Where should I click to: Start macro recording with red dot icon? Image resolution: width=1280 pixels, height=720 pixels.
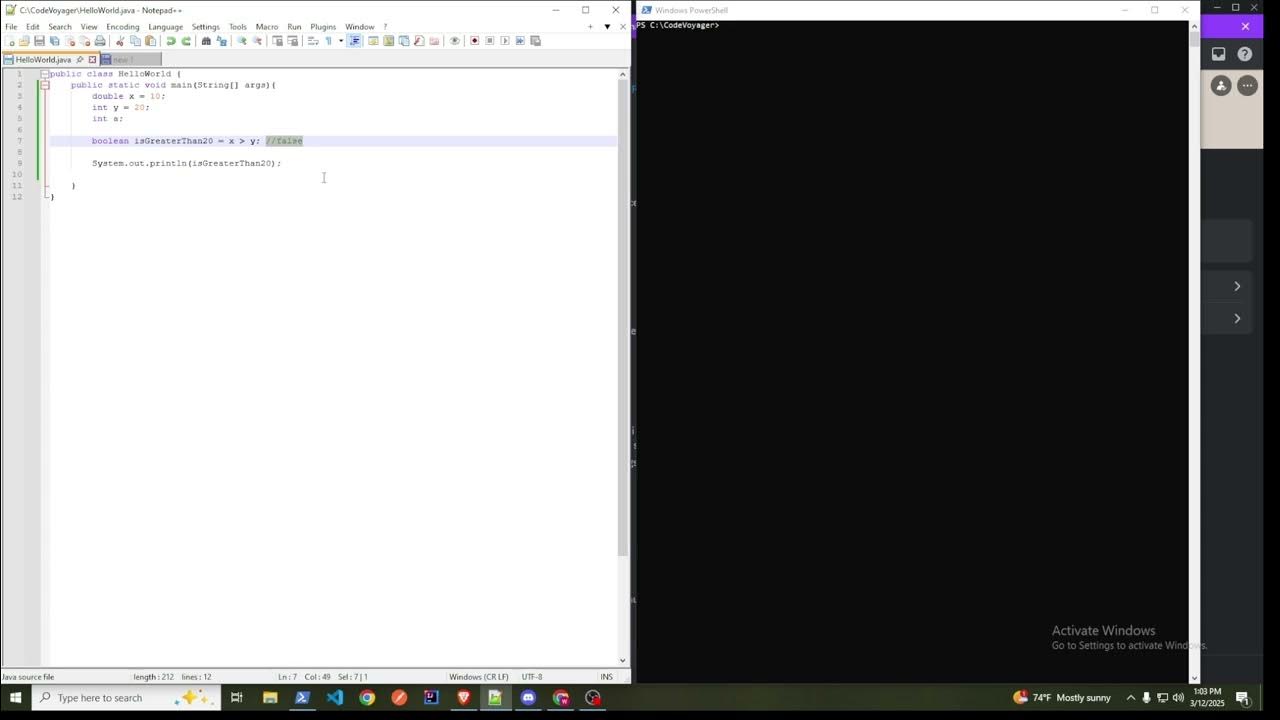coord(474,41)
